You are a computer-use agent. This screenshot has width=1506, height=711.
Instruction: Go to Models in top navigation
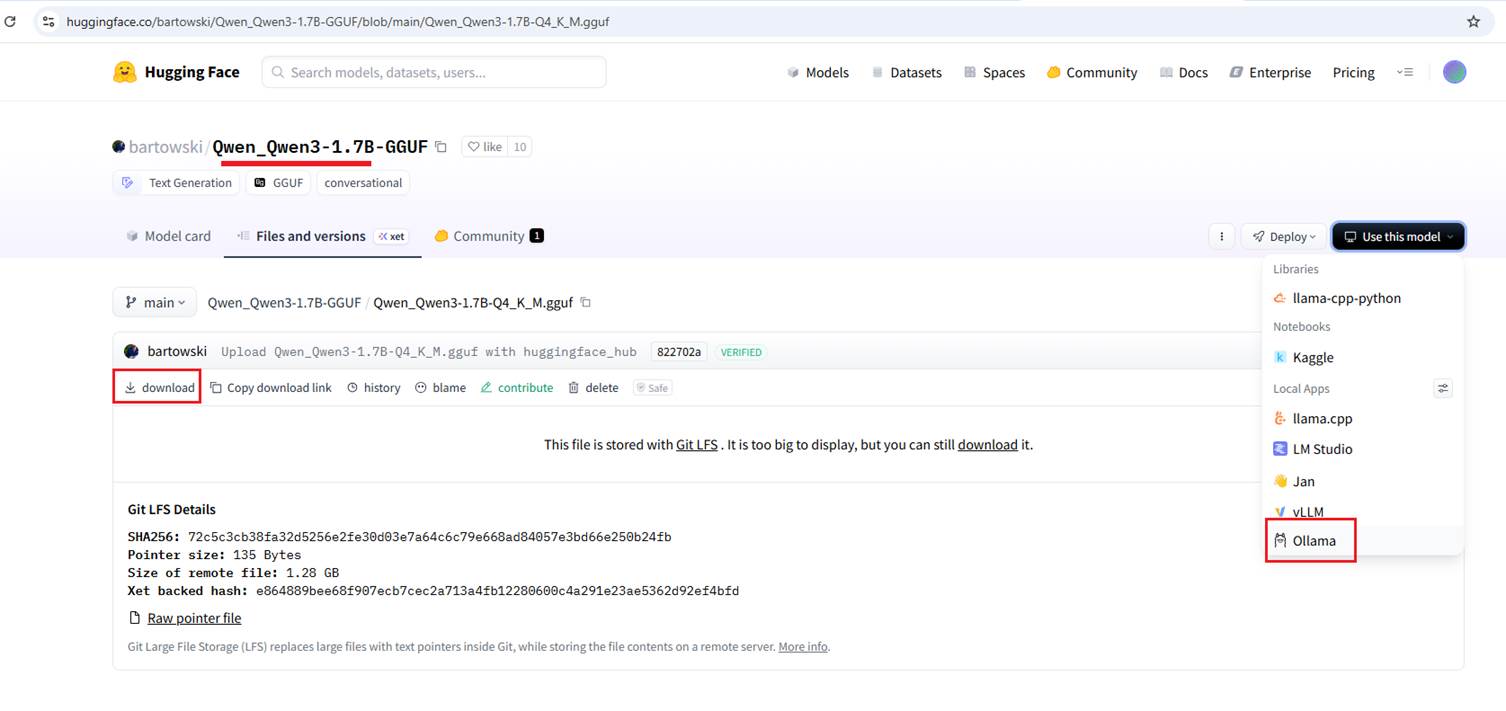click(818, 72)
